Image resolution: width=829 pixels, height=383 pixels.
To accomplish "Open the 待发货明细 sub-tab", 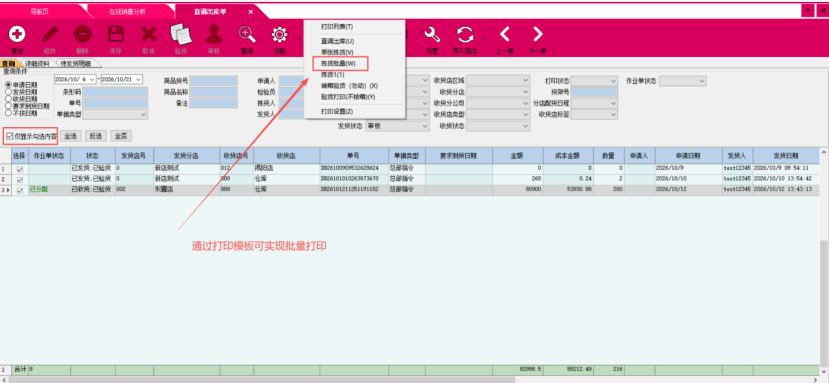I will point(75,63).
